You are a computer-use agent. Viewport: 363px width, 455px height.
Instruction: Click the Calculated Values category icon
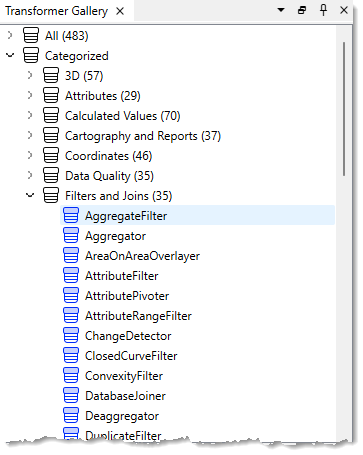coord(51,115)
